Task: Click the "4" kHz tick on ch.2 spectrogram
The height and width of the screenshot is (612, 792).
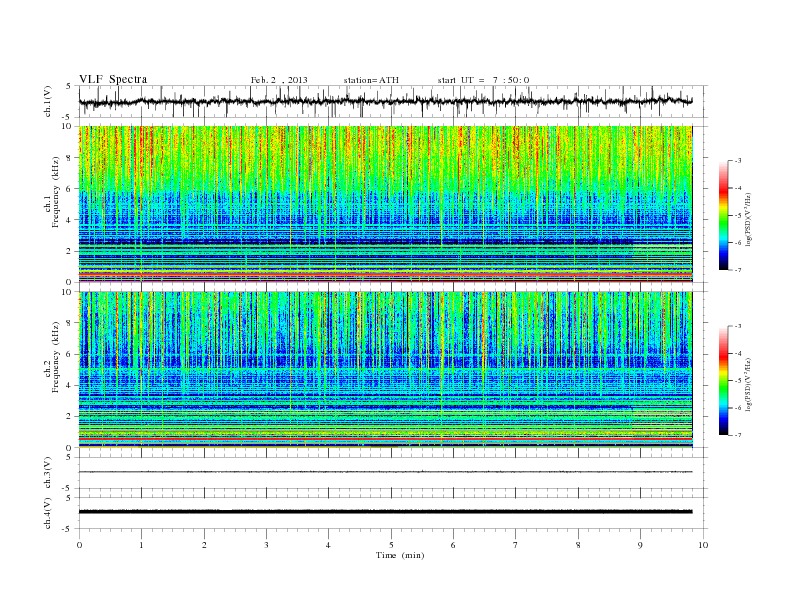Action: coord(70,385)
